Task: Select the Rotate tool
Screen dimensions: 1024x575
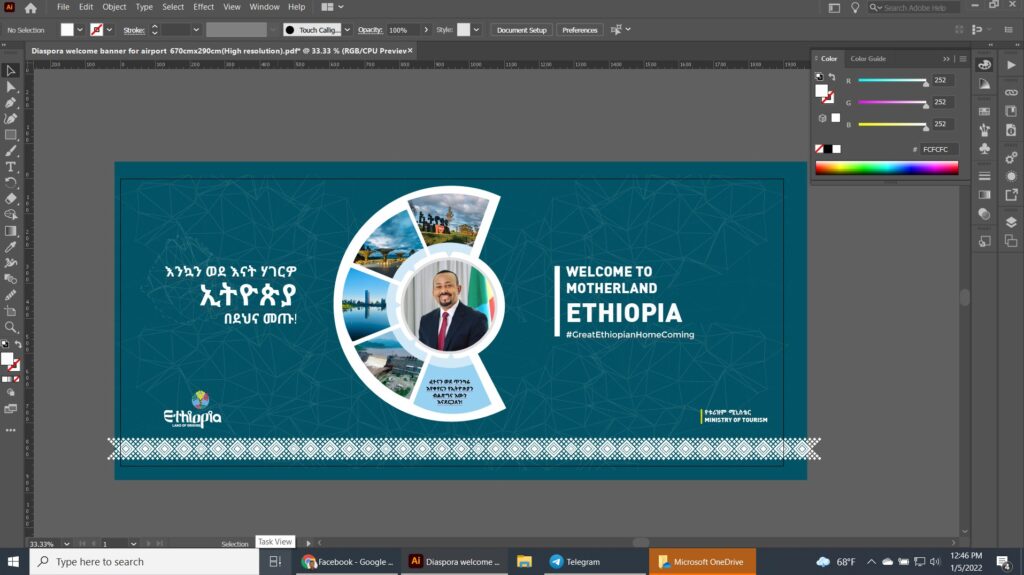Action: (x=10, y=183)
